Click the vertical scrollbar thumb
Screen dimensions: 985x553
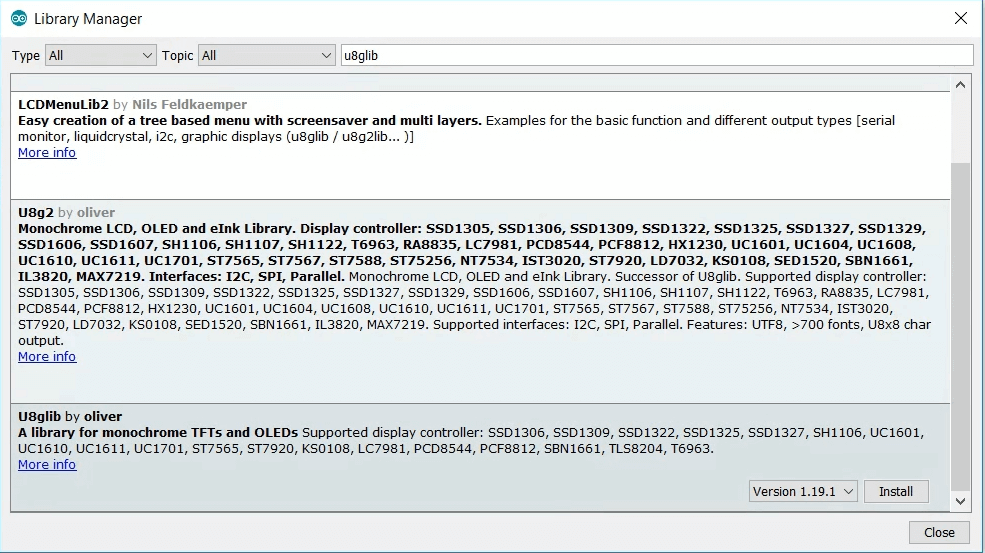point(960,326)
